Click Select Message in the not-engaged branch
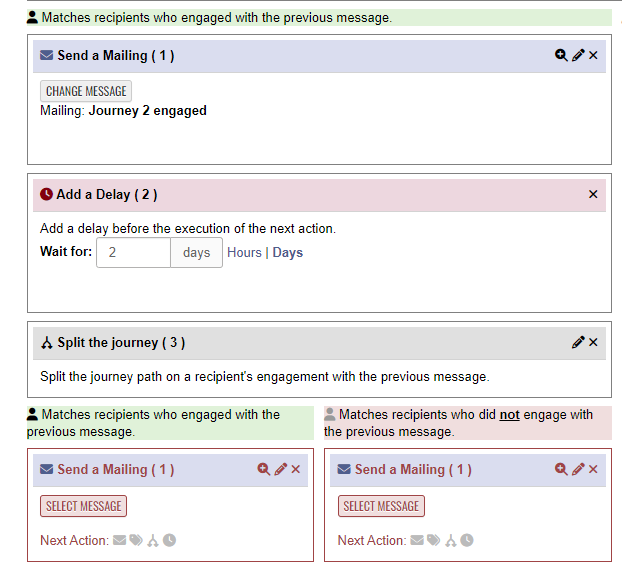This screenshot has height=582, width=622. coord(381,506)
